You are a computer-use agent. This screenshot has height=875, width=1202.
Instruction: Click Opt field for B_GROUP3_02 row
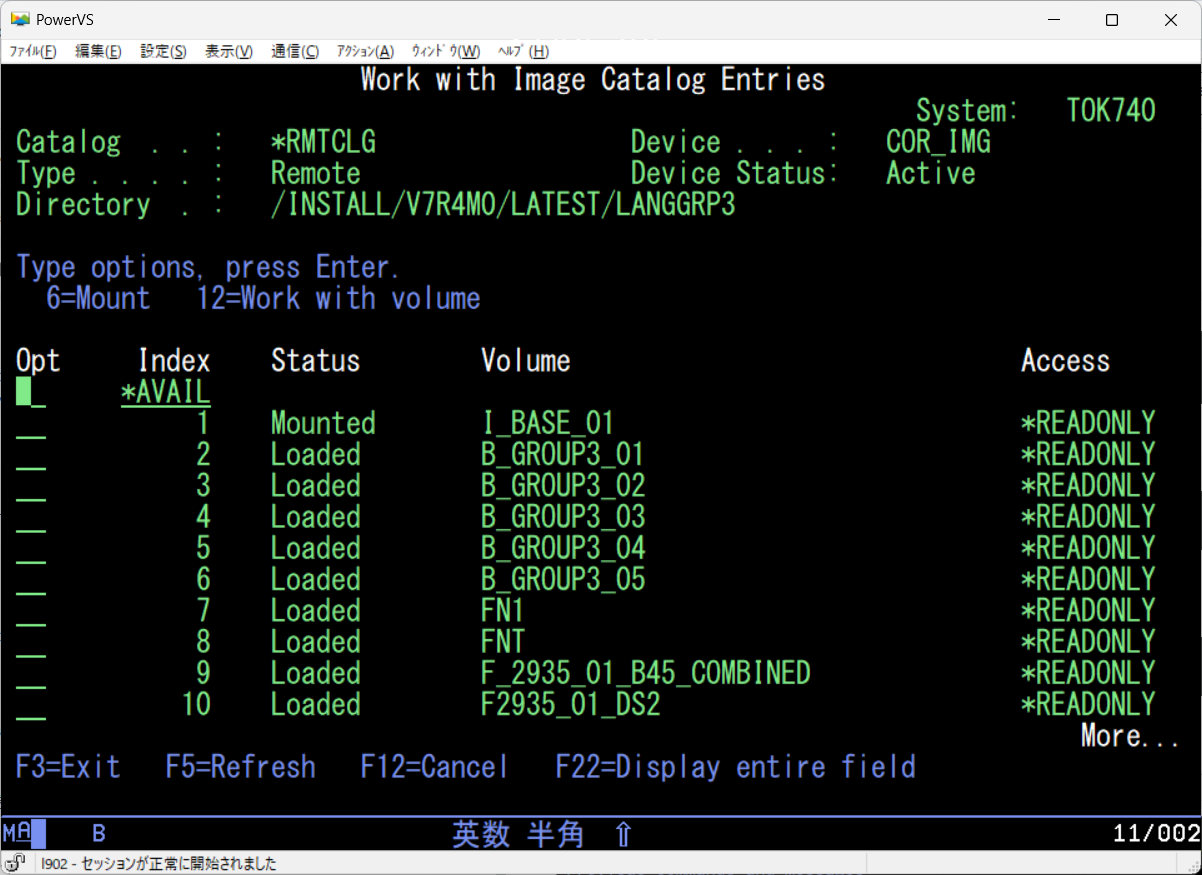(31, 486)
